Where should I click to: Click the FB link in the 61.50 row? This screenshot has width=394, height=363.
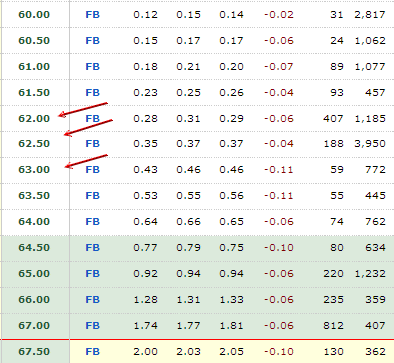pos(92,92)
